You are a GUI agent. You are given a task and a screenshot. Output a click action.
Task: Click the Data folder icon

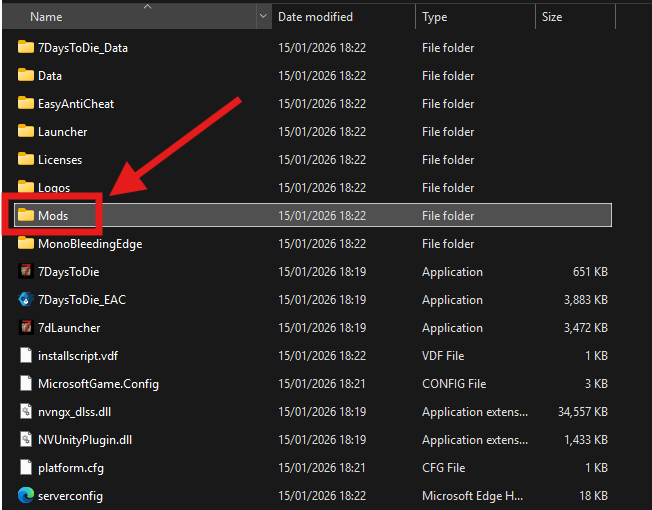point(26,75)
